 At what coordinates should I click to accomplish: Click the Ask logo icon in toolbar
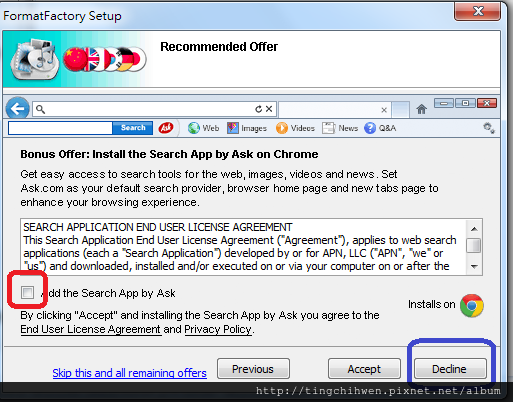tap(166, 128)
